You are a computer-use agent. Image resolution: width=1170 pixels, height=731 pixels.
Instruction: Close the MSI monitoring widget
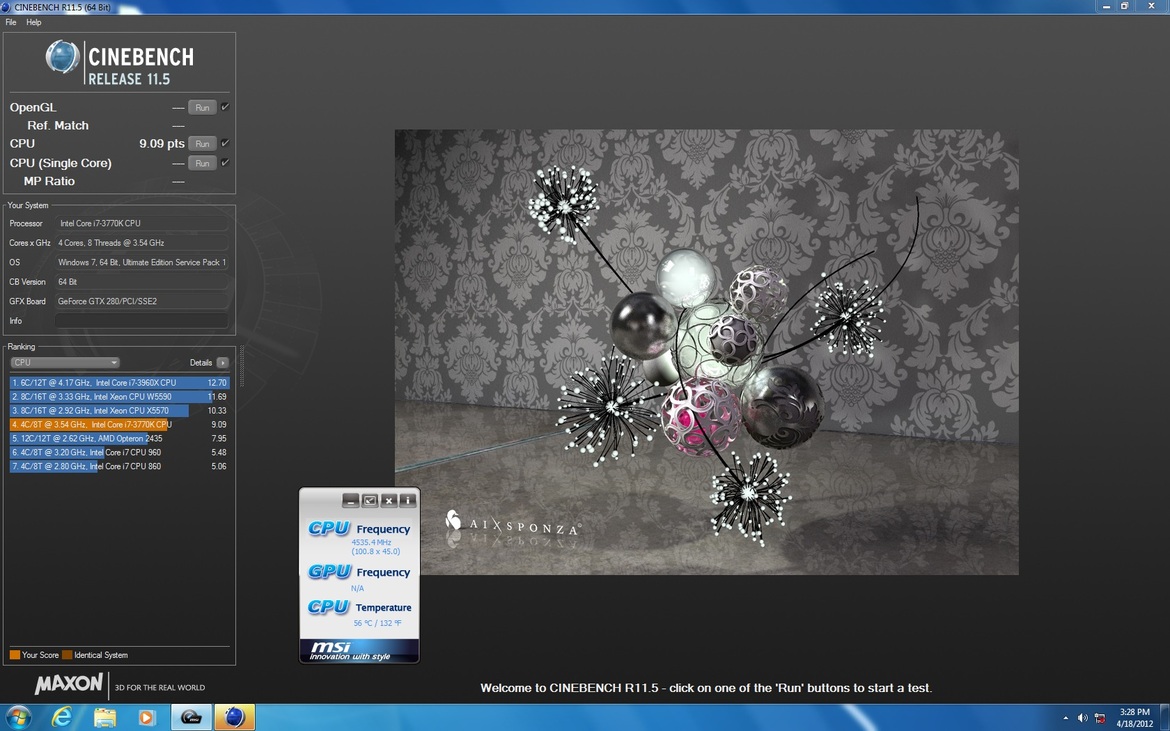click(x=389, y=501)
